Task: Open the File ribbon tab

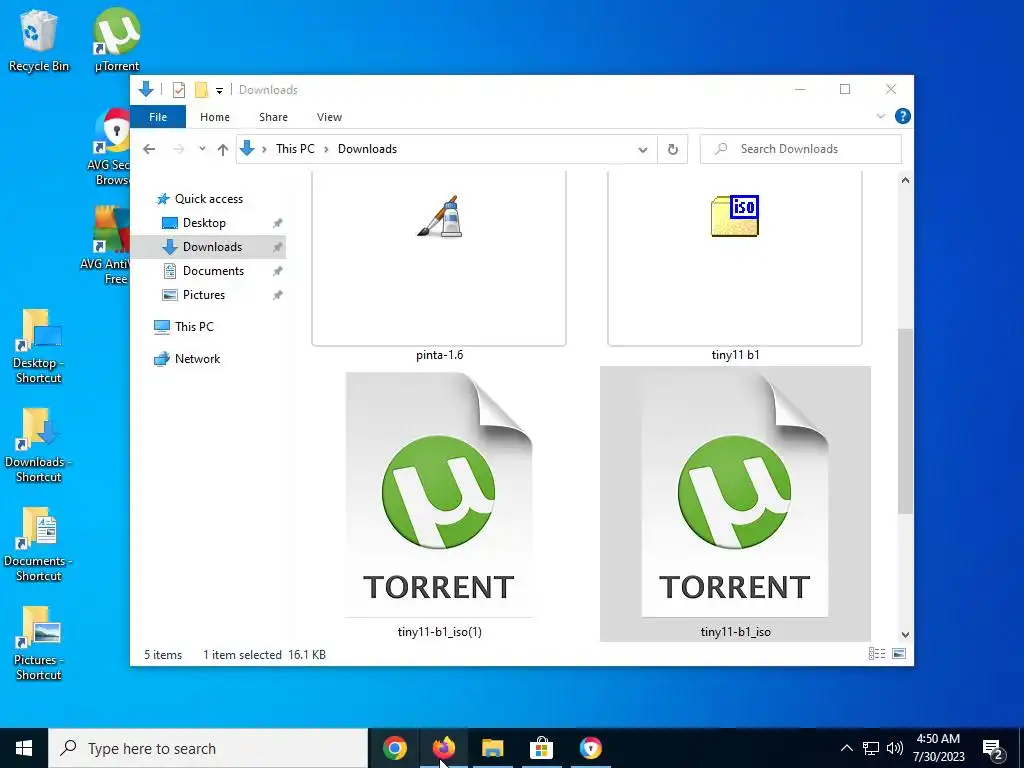Action: tap(158, 117)
